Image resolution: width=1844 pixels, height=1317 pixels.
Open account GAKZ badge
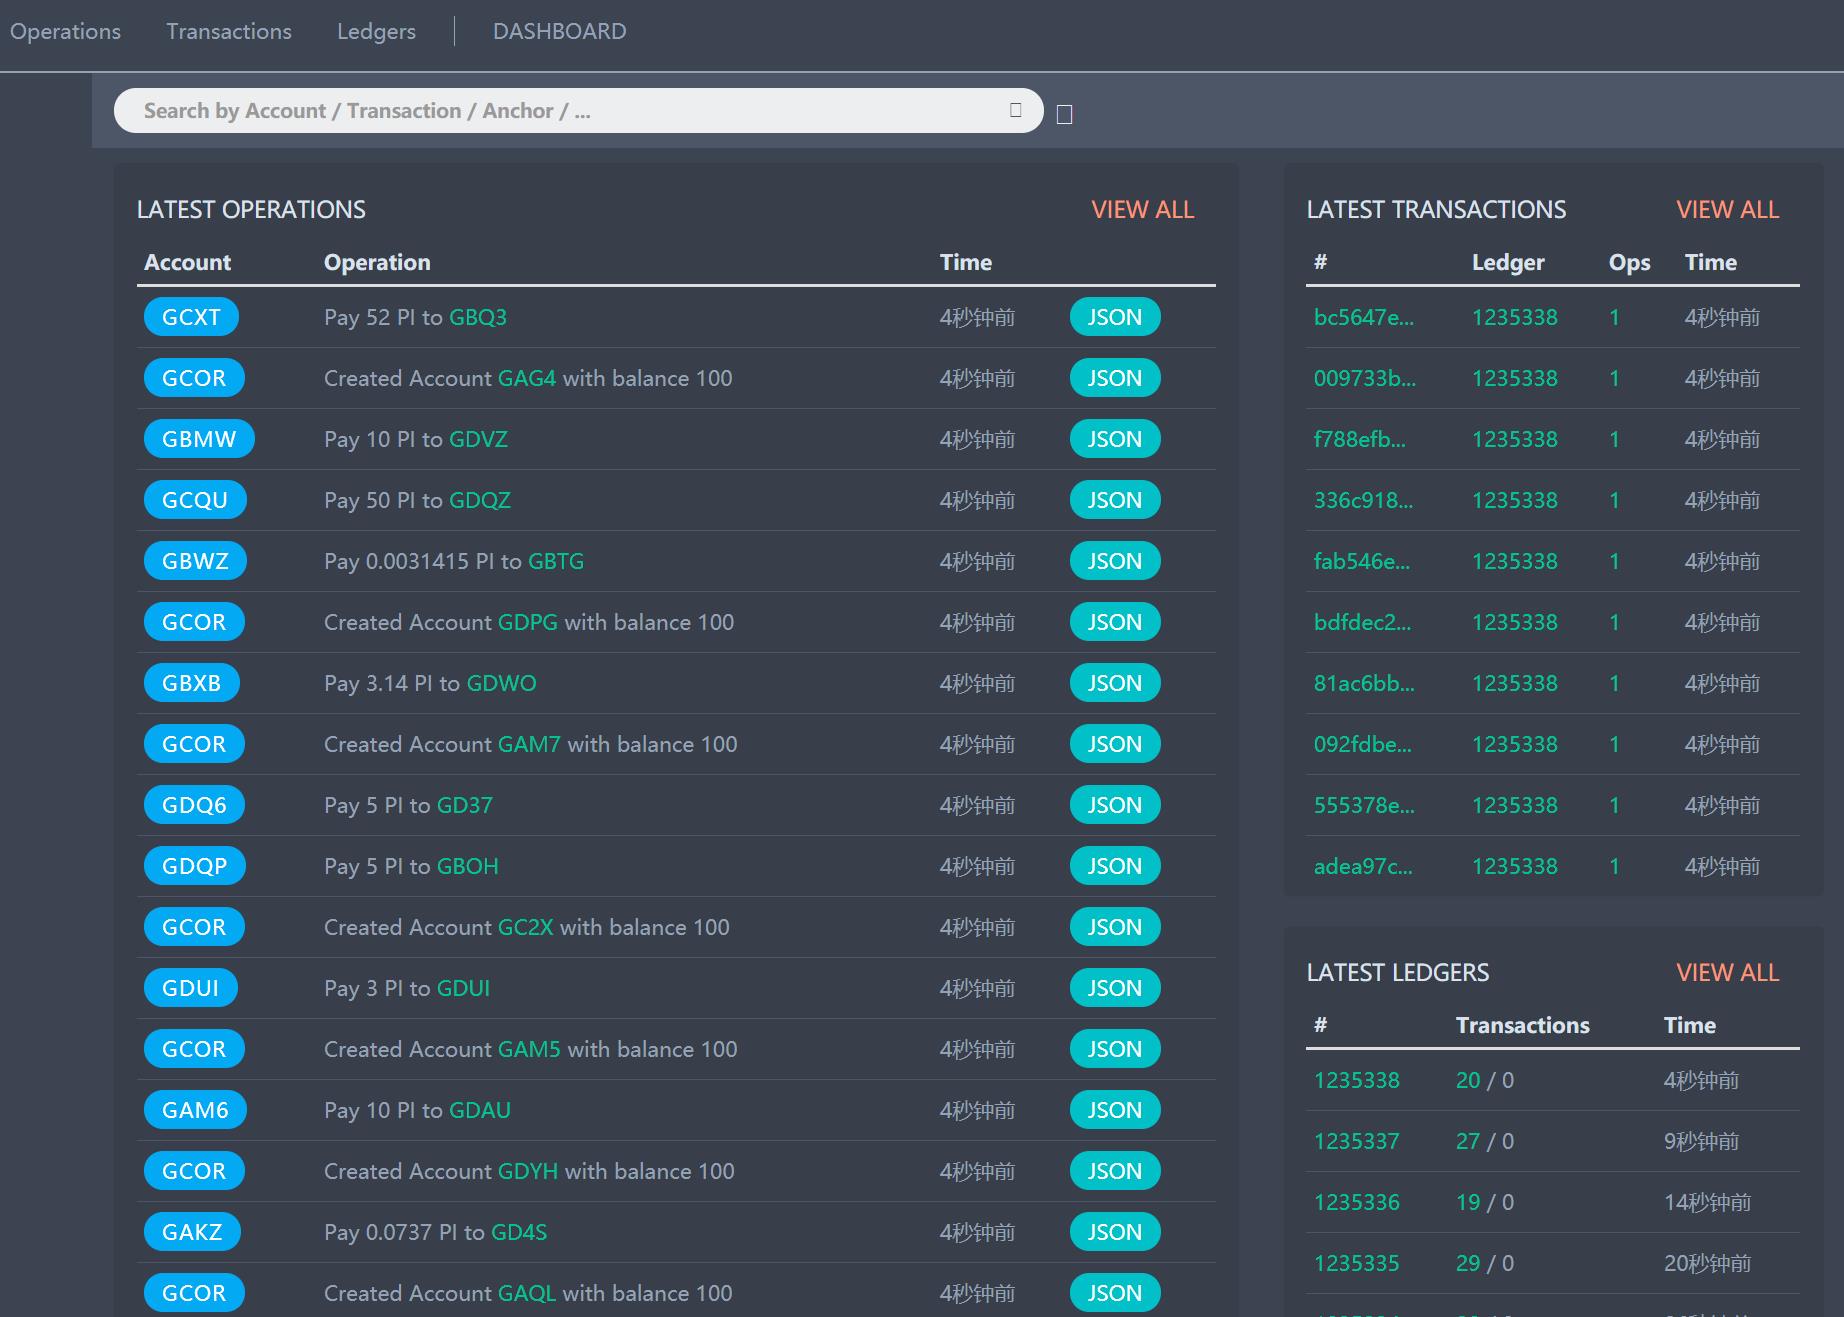(192, 1232)
